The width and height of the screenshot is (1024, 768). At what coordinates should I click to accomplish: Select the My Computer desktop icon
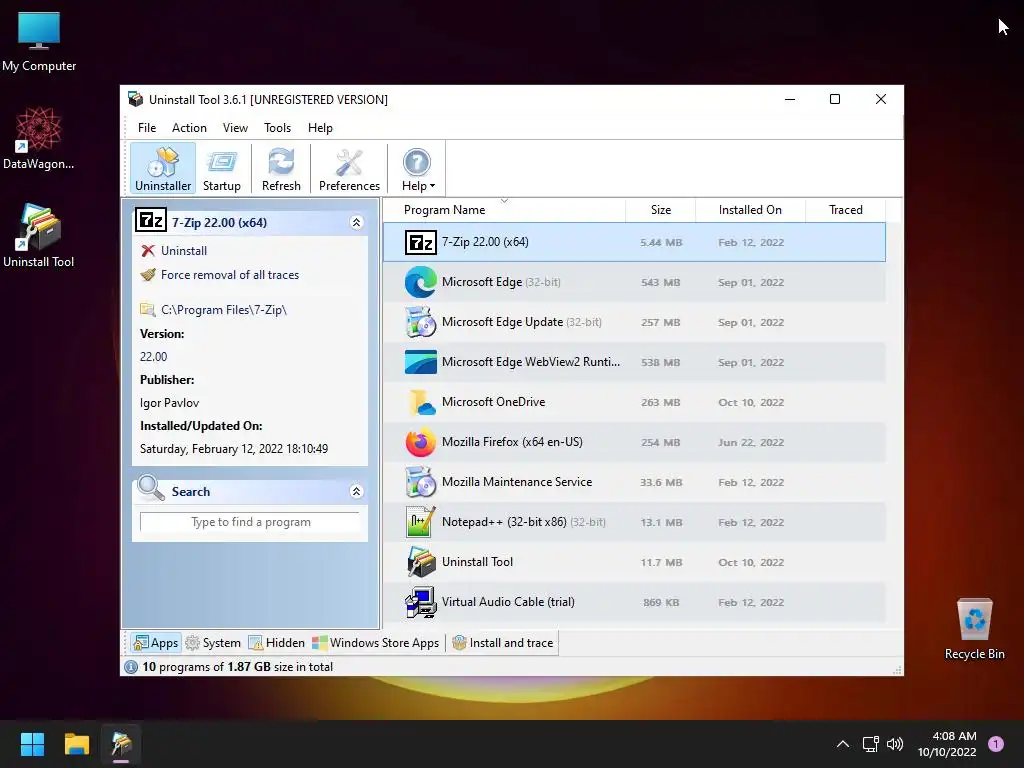click(39, 42)
